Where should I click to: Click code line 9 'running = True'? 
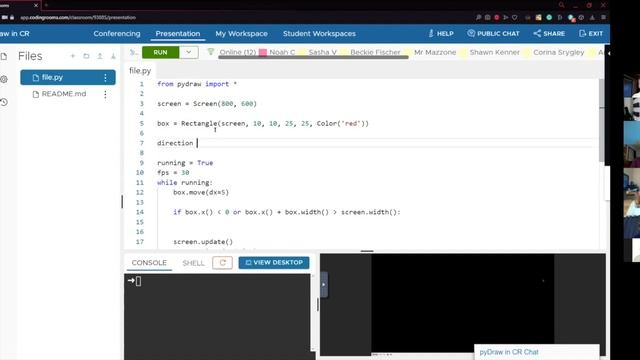[185, 162]
